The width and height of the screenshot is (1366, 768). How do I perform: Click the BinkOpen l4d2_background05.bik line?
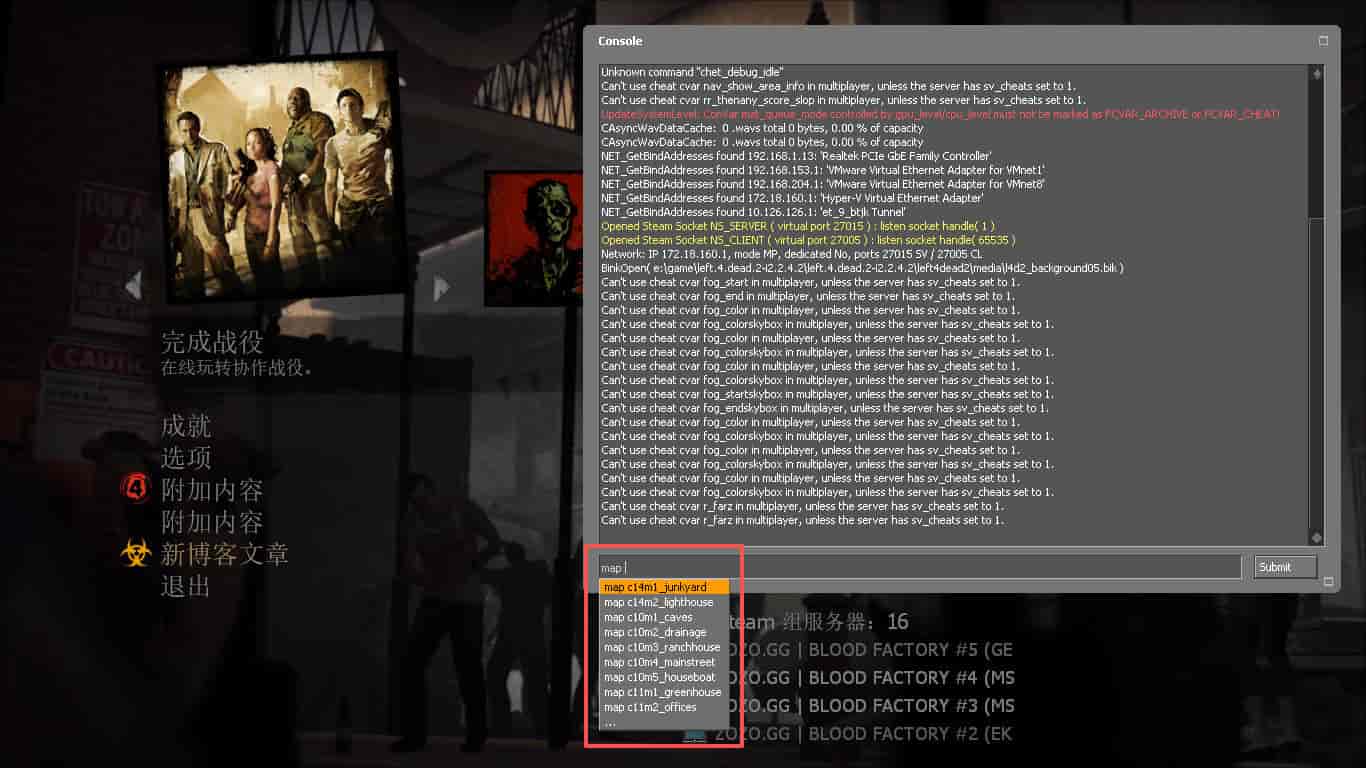tap(862, 268)
